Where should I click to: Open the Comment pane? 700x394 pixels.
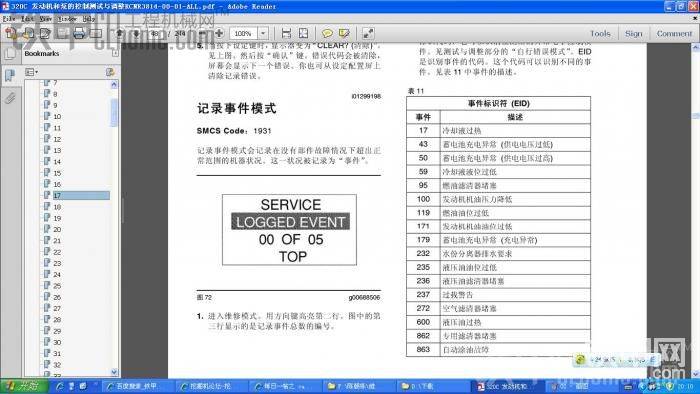[674, 33]
